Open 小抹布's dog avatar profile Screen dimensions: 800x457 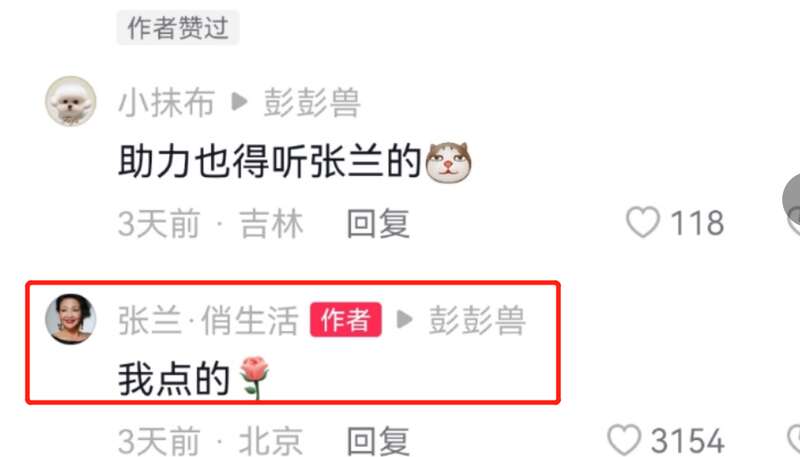[70, 101]
